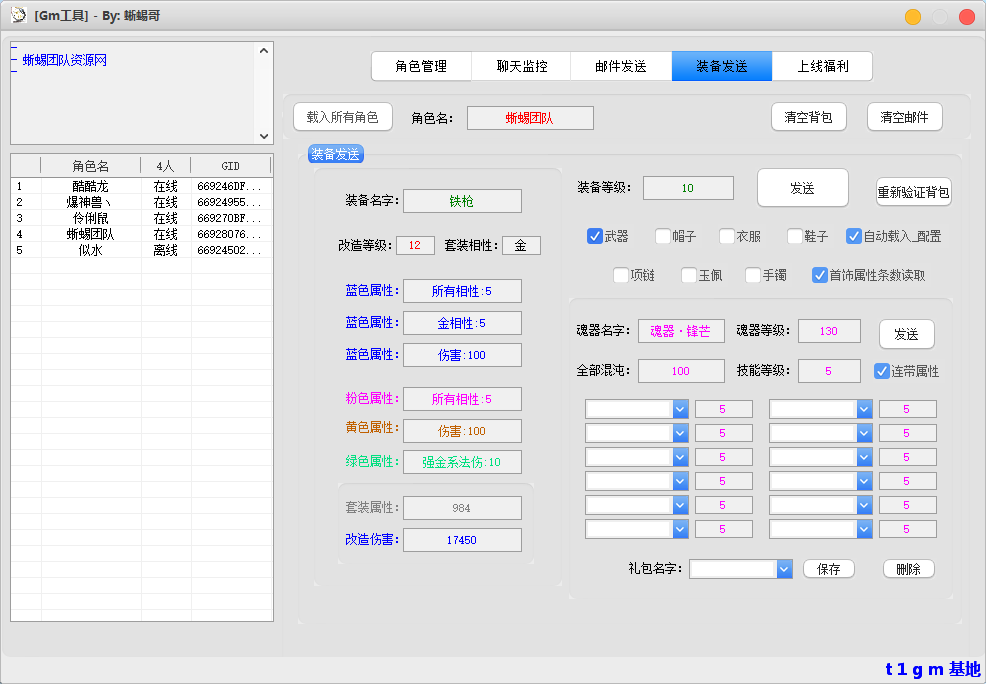Click the red close window button
986x684 pixels.
pyautogui.click(x=967, y=17)
